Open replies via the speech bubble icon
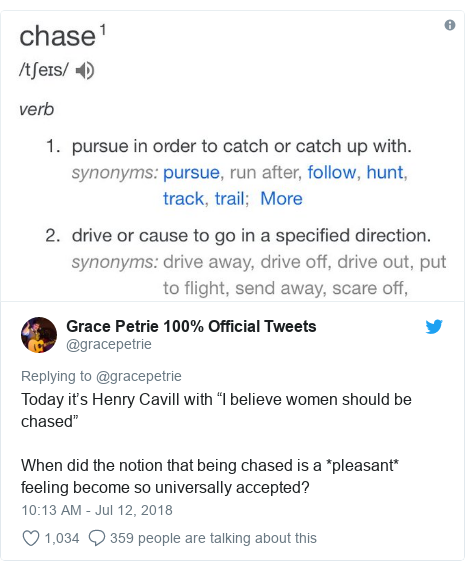 tap(97, 538)
